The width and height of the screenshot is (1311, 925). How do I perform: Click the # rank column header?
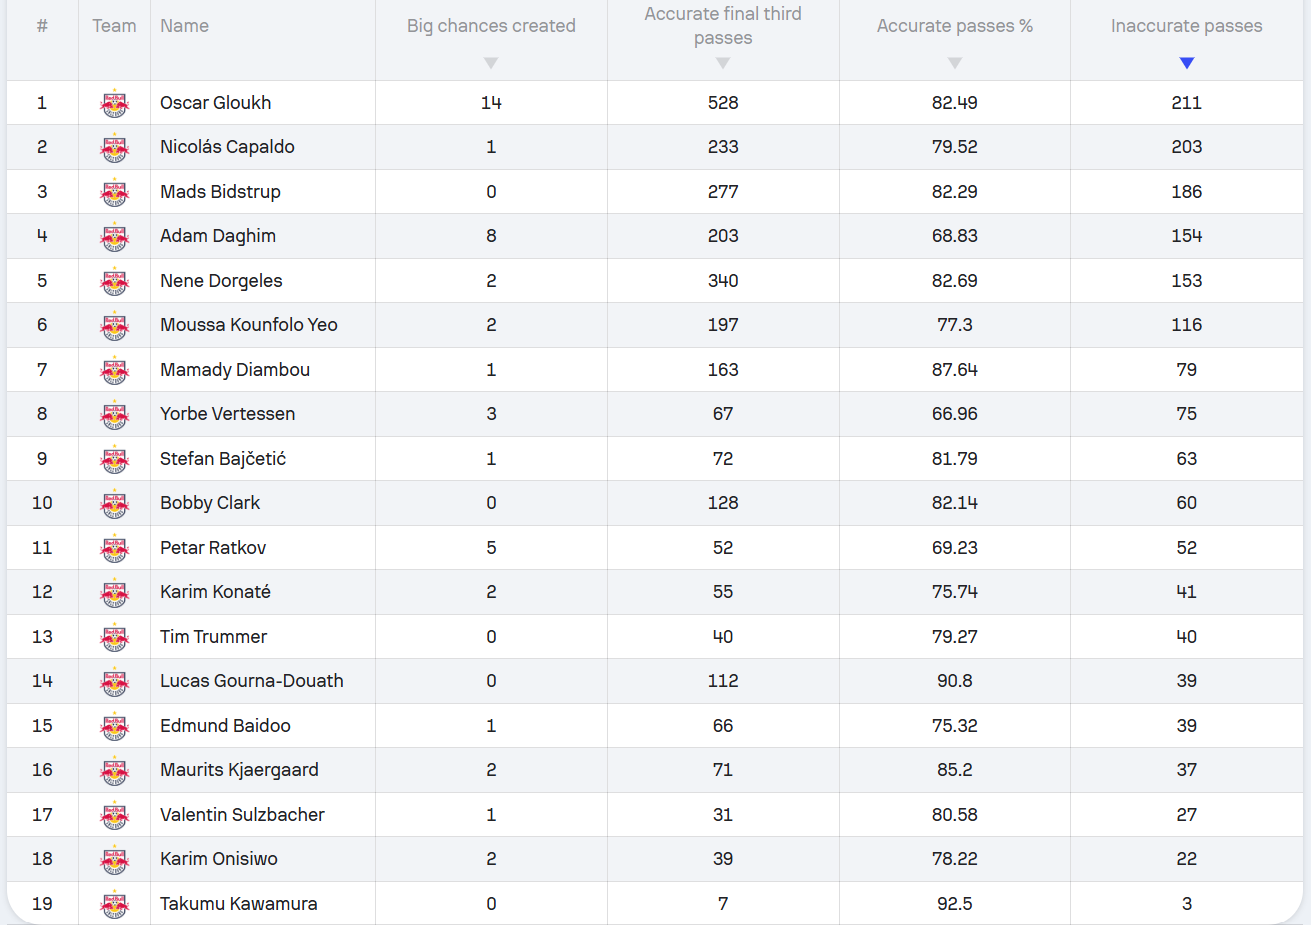coord(42,26)
